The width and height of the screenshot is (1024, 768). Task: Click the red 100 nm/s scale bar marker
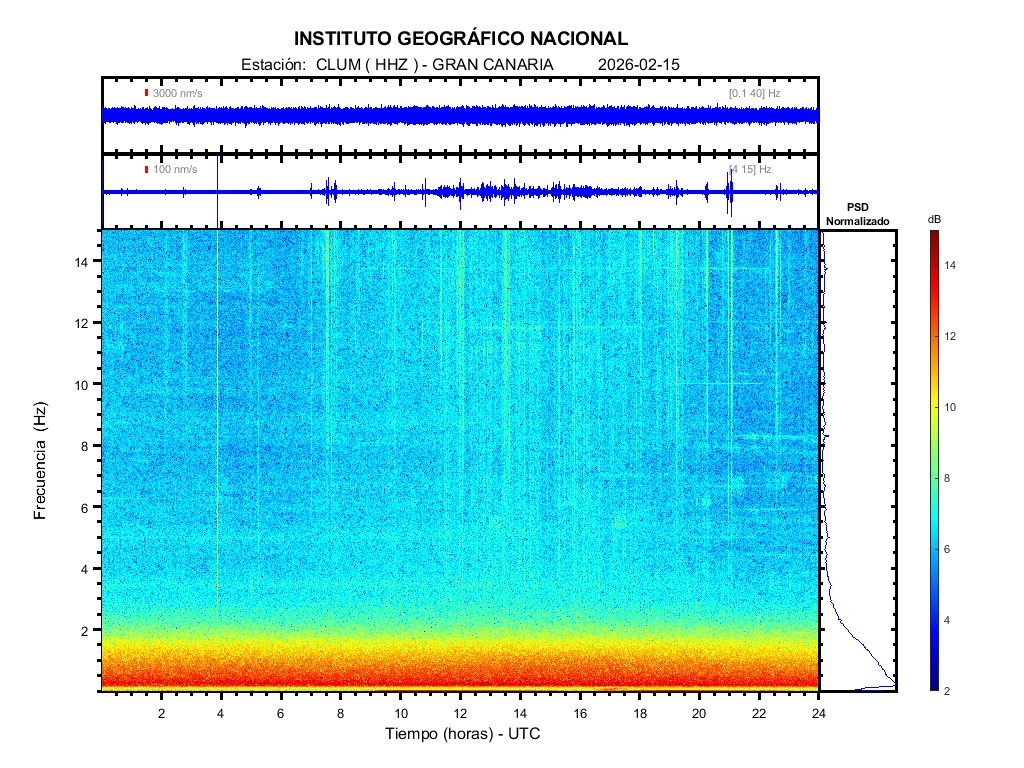(x=146, y=169)
